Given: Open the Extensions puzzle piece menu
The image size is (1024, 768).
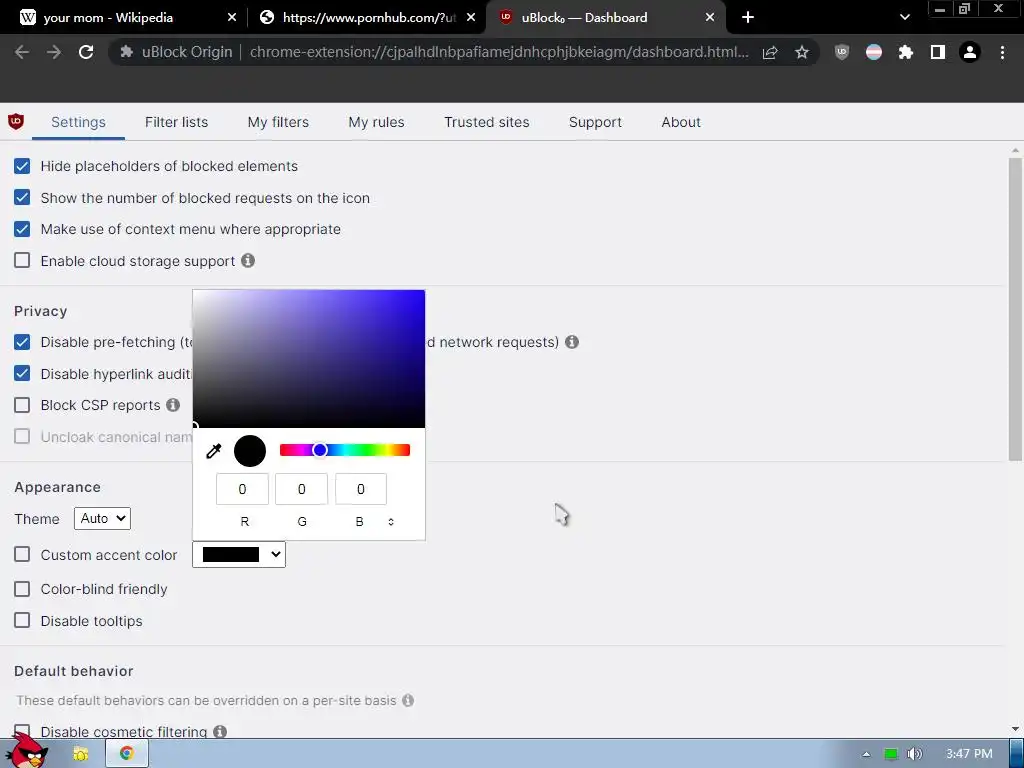Looking at the screenshot, I should pyautogui.click(x=905, y=52).
